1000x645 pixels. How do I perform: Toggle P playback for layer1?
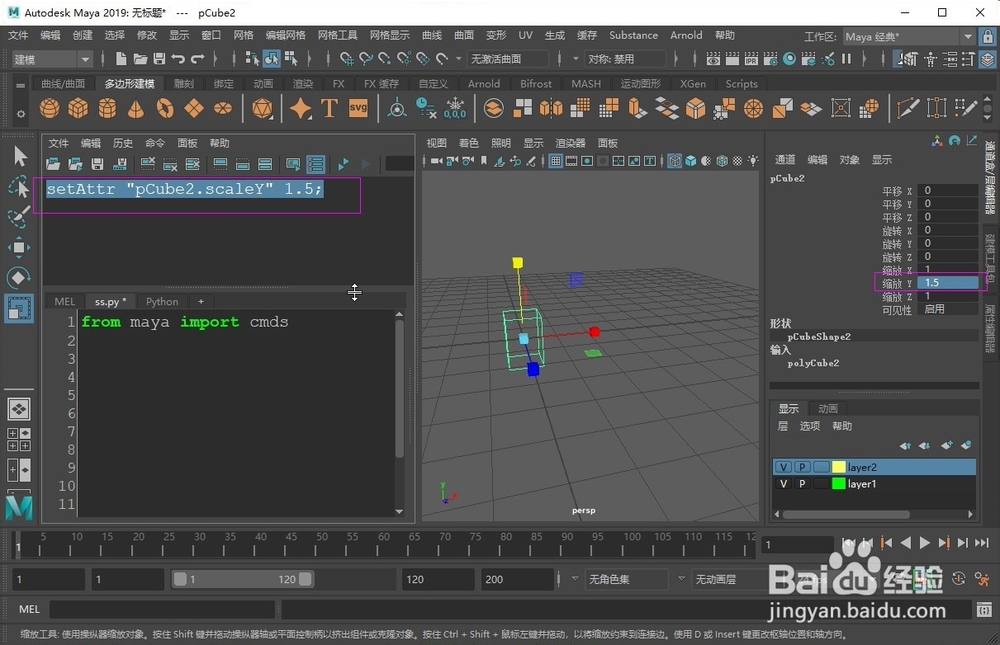click(802, 484)
